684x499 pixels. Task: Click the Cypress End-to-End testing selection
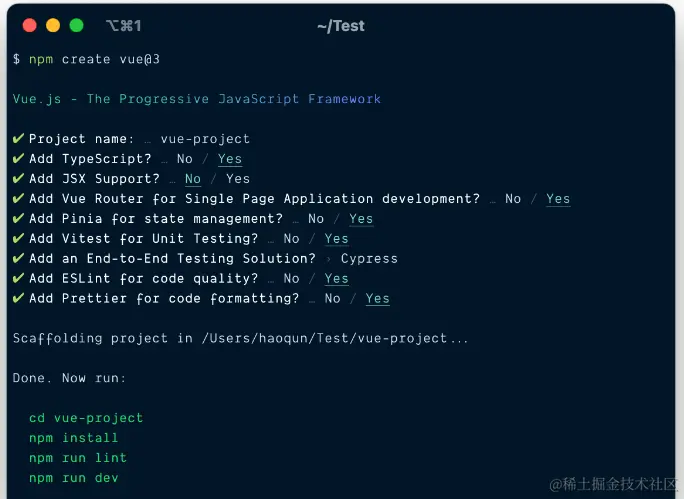(x=369, y=259)
